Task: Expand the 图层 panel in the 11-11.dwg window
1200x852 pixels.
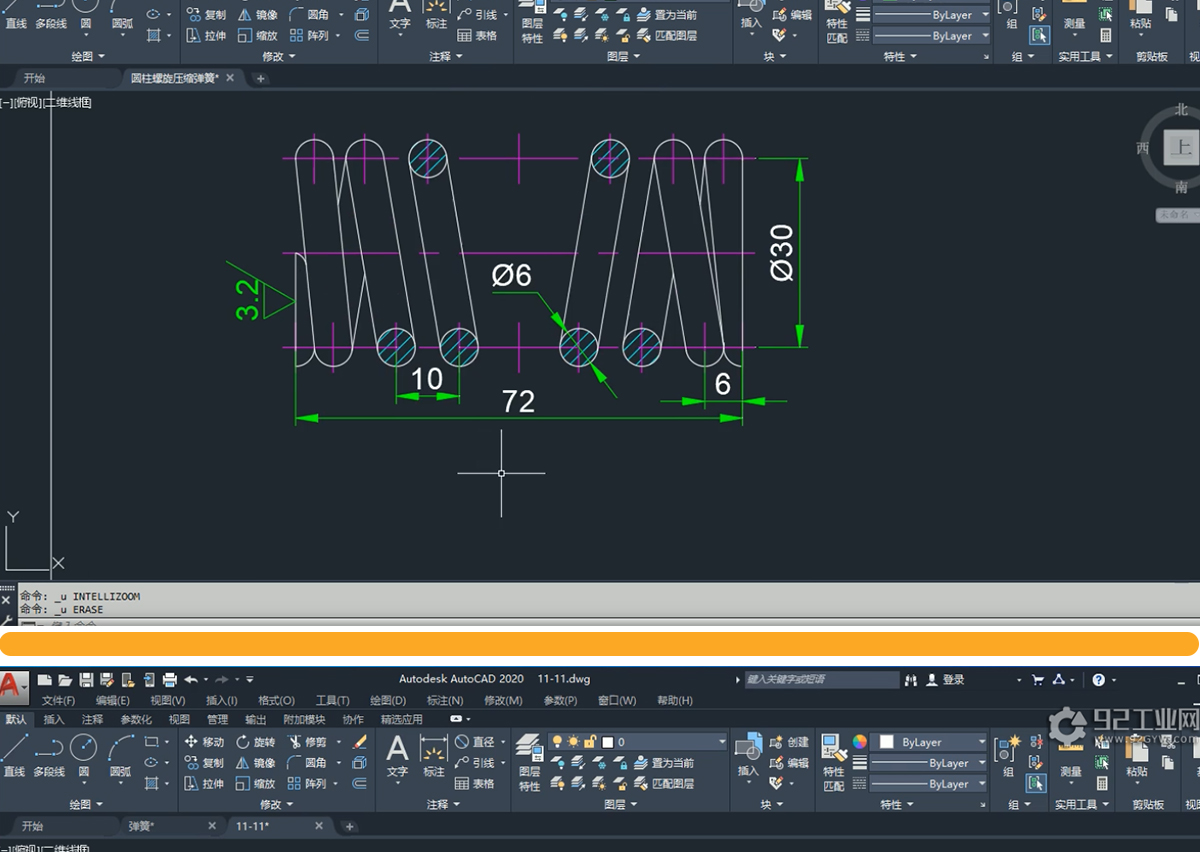Action: (620, 804)
